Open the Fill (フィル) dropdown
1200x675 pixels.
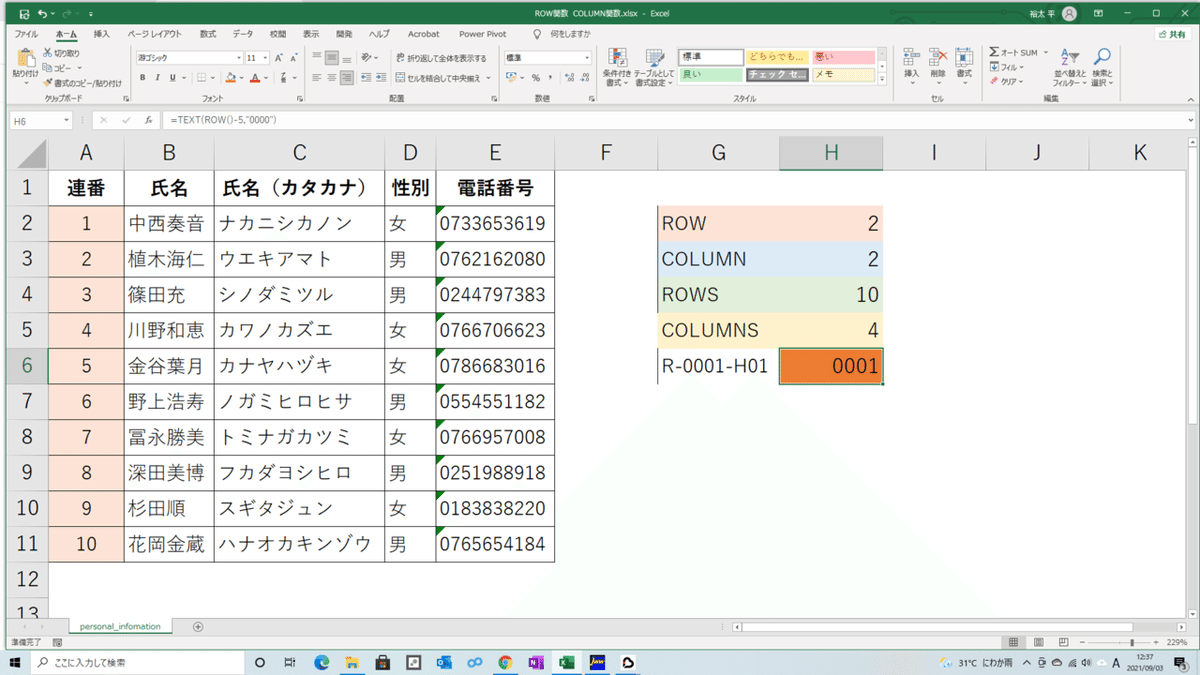coord(1021,67)
